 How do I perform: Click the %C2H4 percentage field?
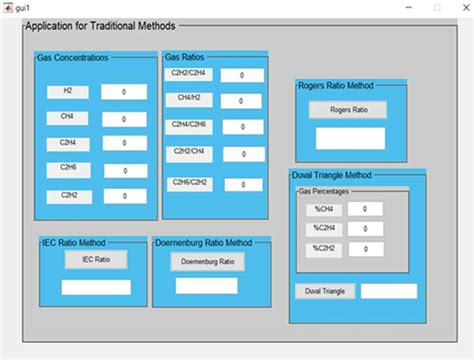366,229
